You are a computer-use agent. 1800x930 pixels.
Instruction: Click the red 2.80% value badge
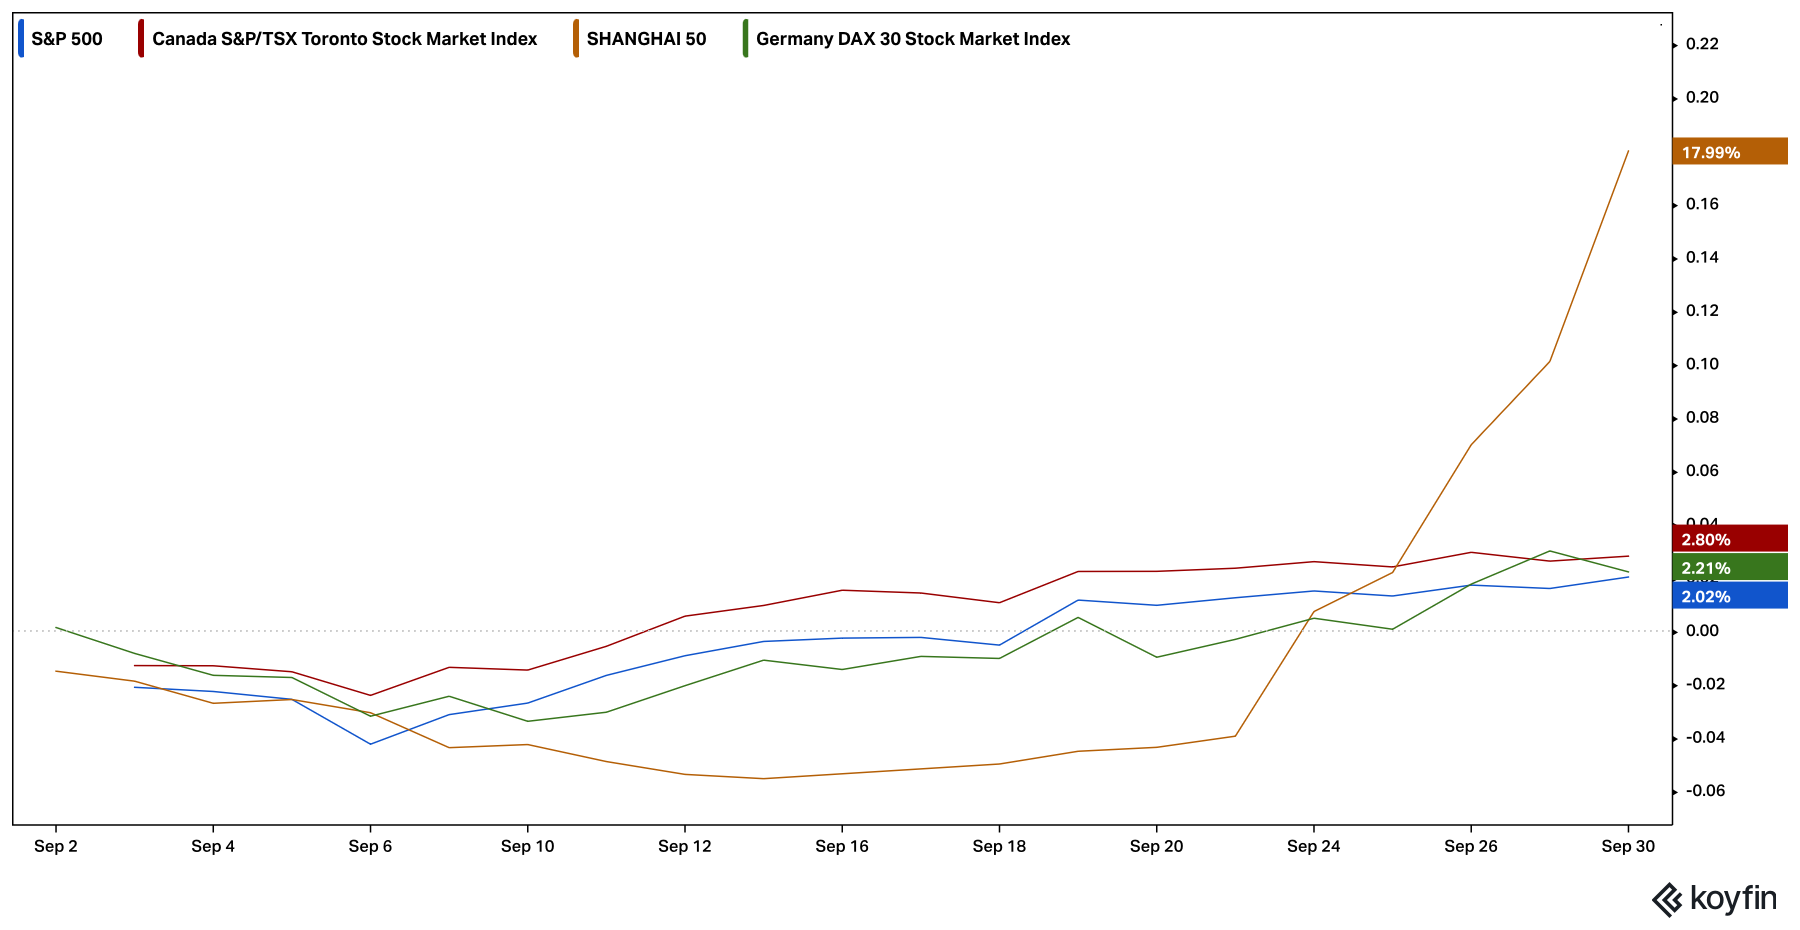[1728, 539]
